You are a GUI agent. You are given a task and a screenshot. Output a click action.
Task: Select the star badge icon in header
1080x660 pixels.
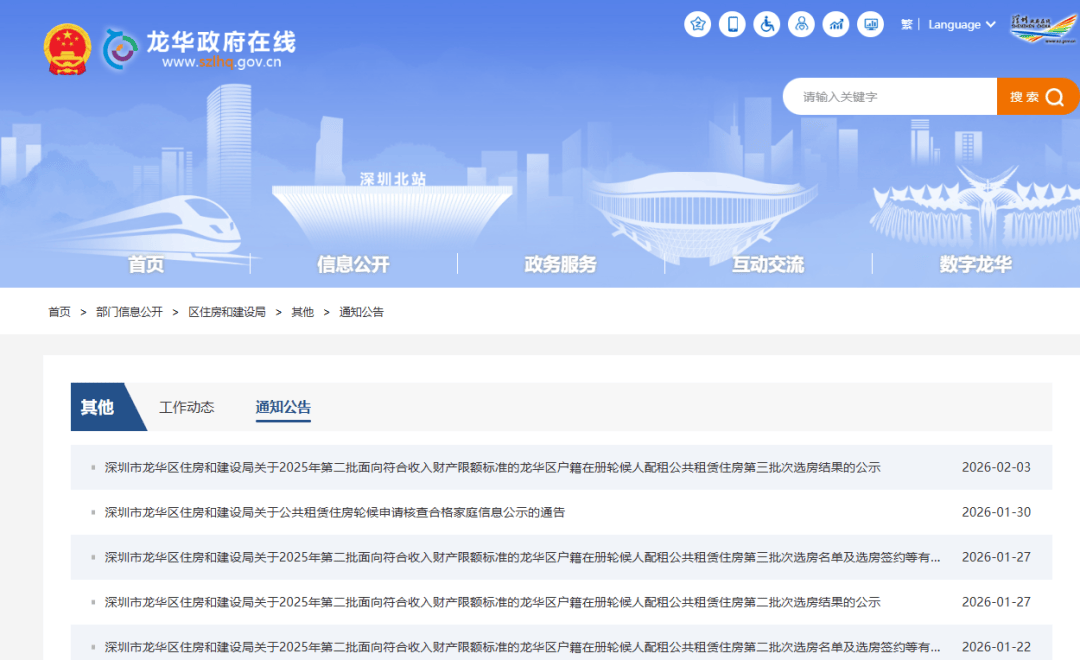coord(698,24)
